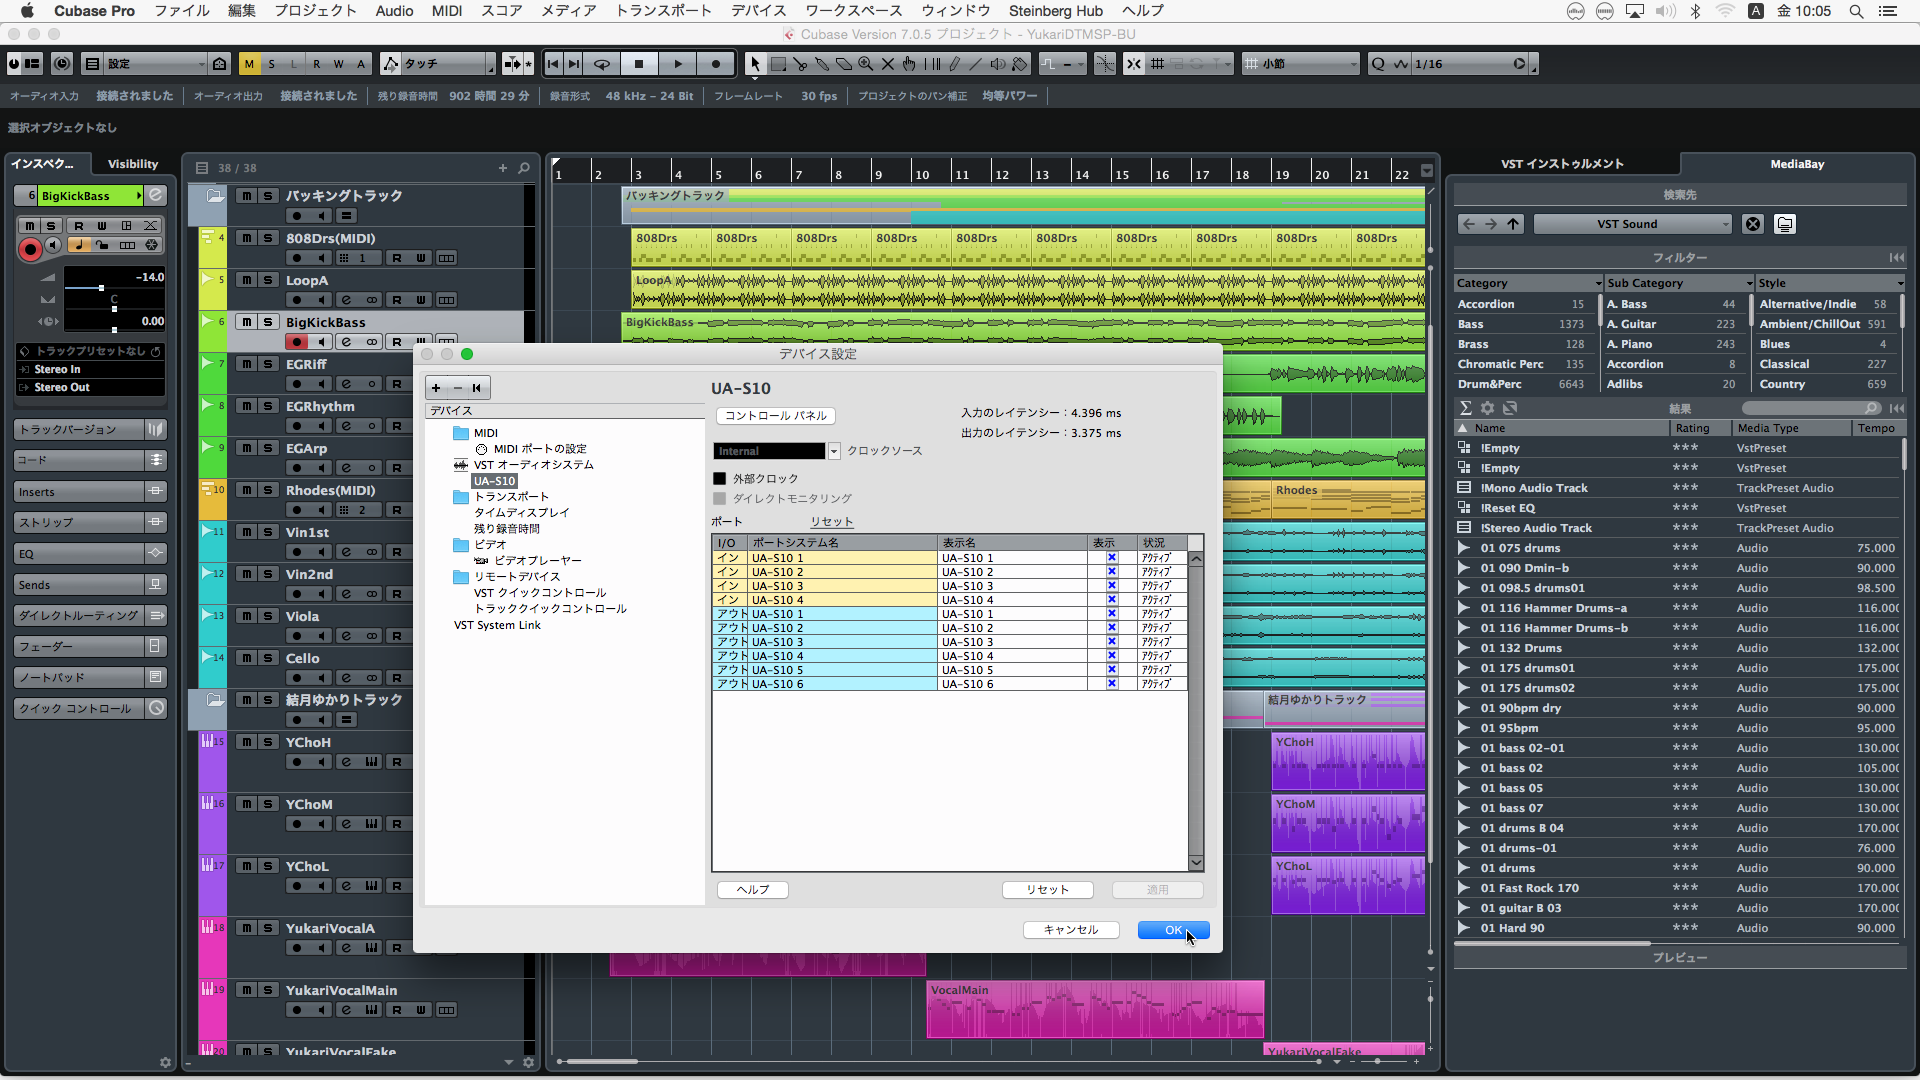The width and height of the screenshot is (1920, 1080).
Task: Open the Category filter column dropdown
Action: click(x=1598, y=284)
